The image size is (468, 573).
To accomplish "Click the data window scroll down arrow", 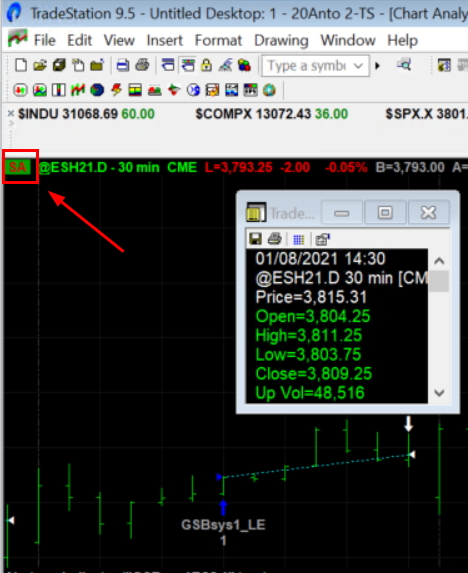I will (439, 392).
